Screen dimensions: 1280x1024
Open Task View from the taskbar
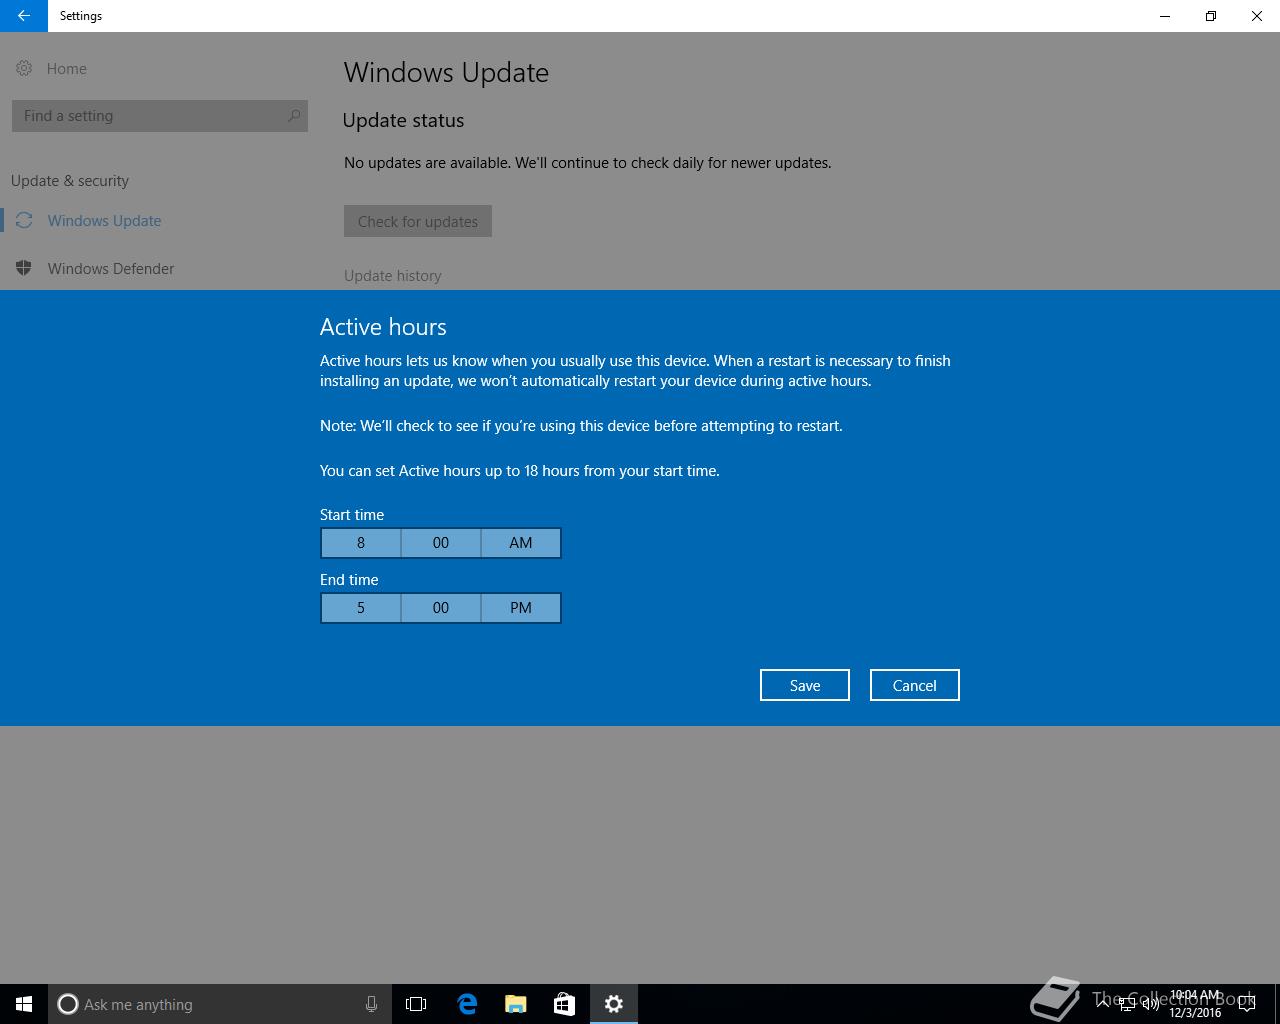pyautogui.click(x=416, y=1004)
